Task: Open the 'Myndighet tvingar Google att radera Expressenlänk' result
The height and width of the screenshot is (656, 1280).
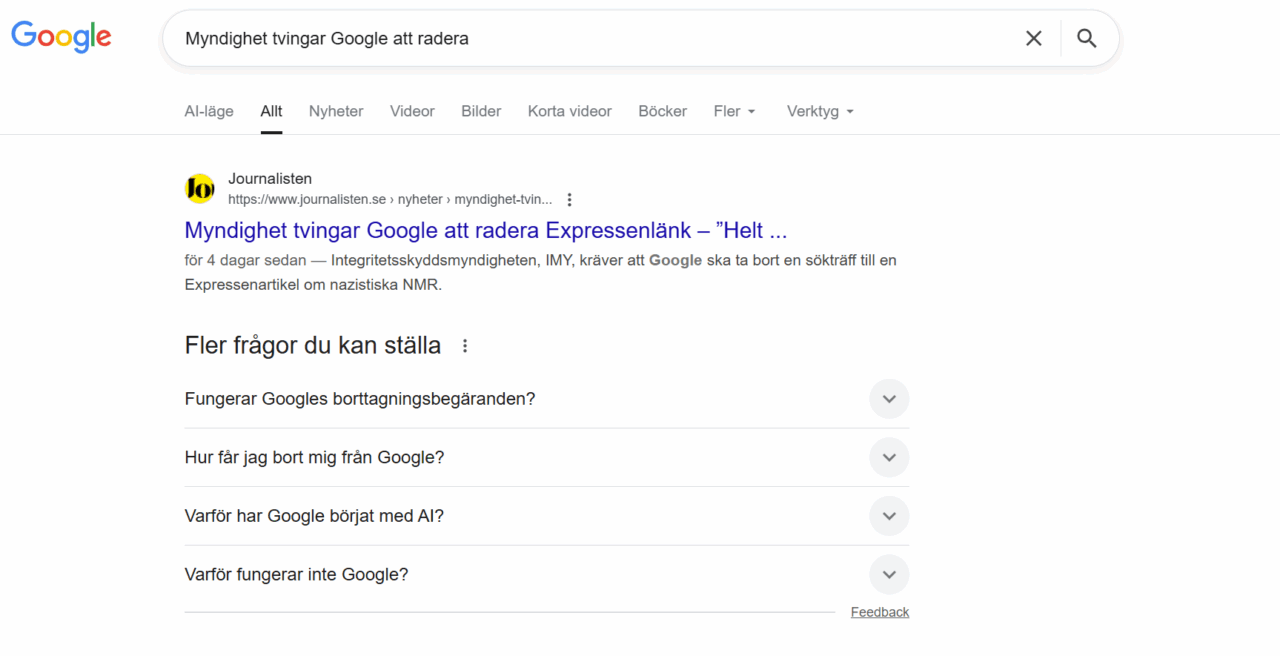Action: [x=486, y=230]
